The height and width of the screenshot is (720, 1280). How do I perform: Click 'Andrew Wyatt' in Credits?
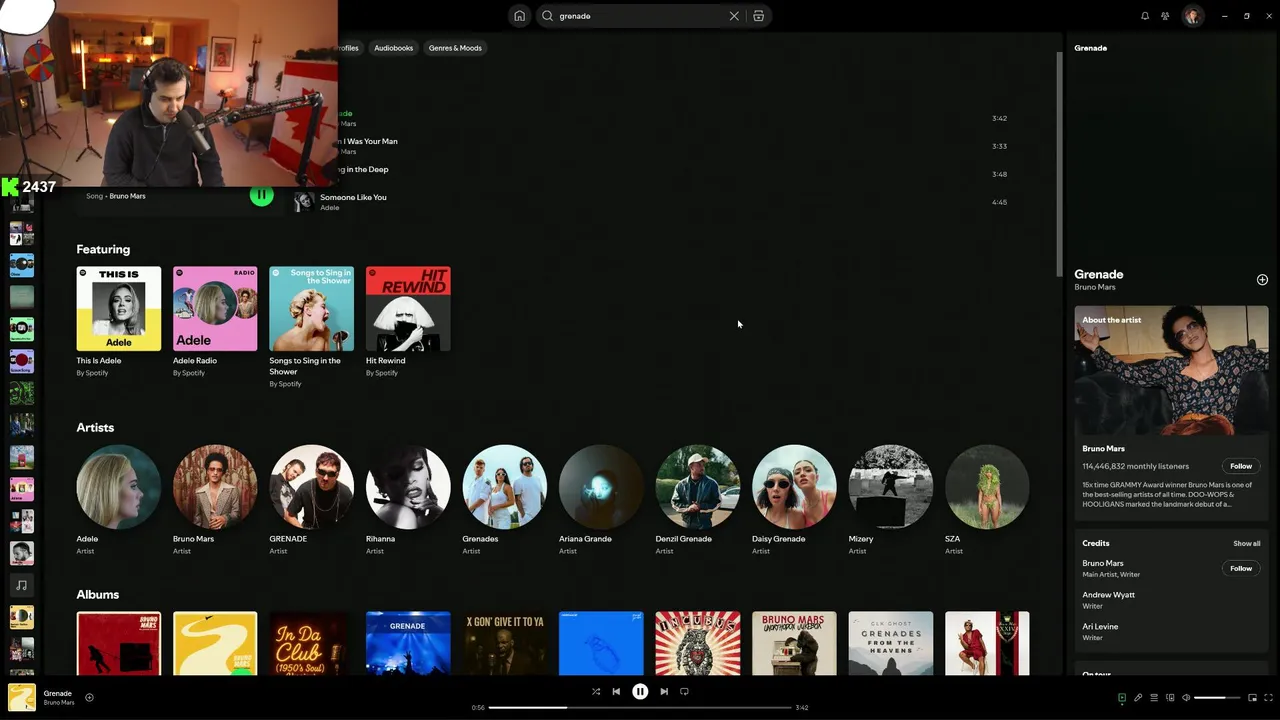1108,595
